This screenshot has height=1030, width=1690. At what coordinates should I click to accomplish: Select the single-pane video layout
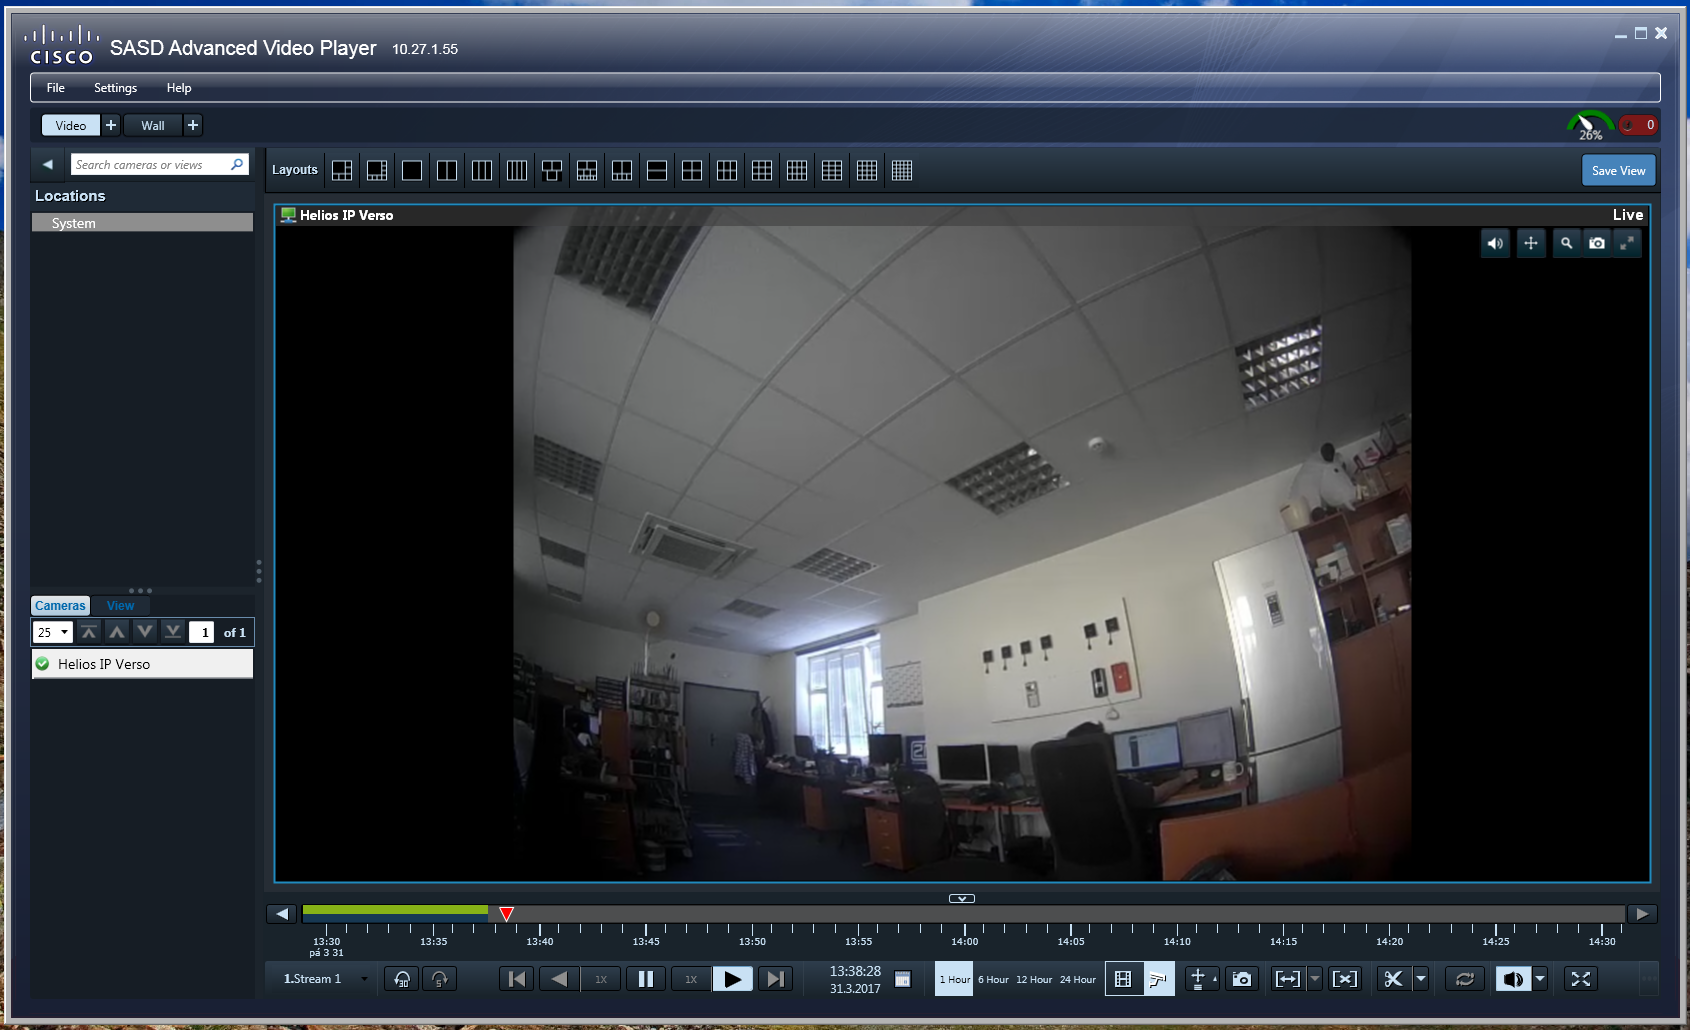coord(412,171)
